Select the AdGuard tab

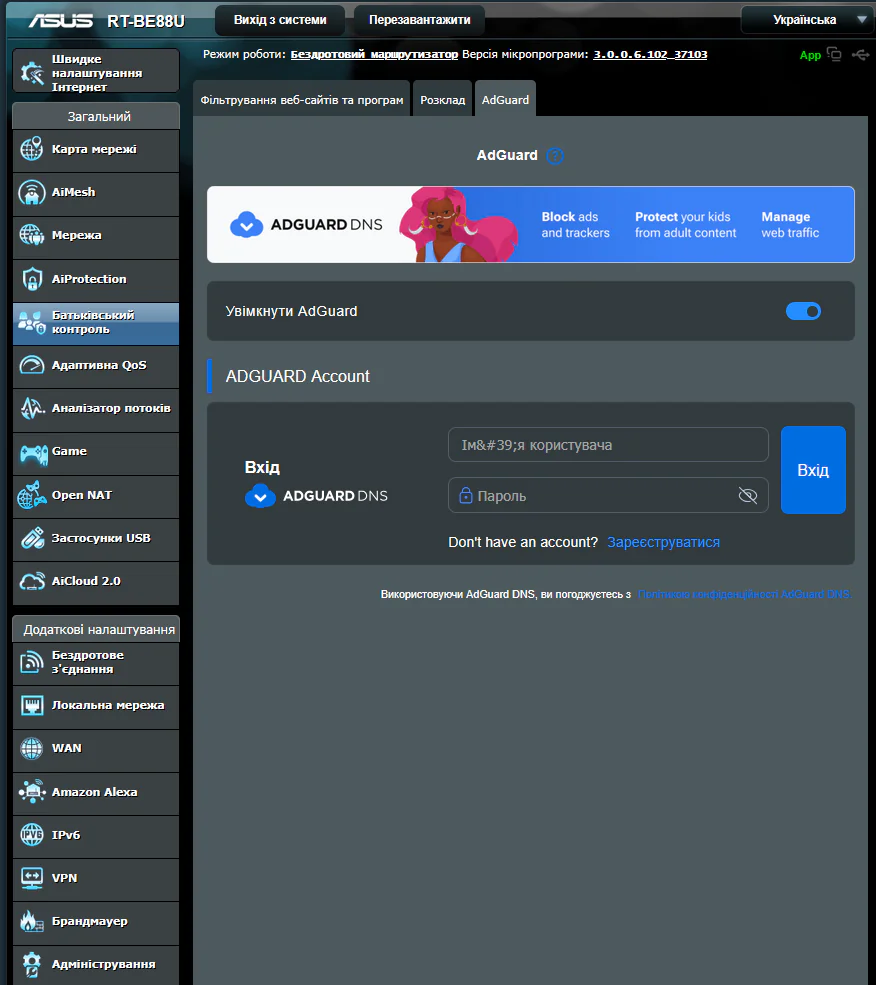pyautogui.click(x=505, y=99)
